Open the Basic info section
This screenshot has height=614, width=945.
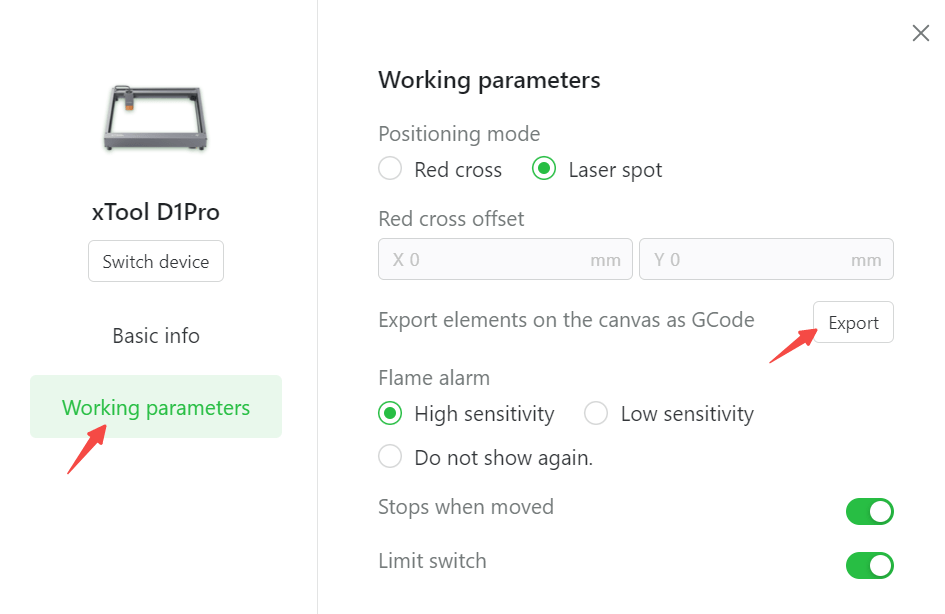tap(156, 336)
